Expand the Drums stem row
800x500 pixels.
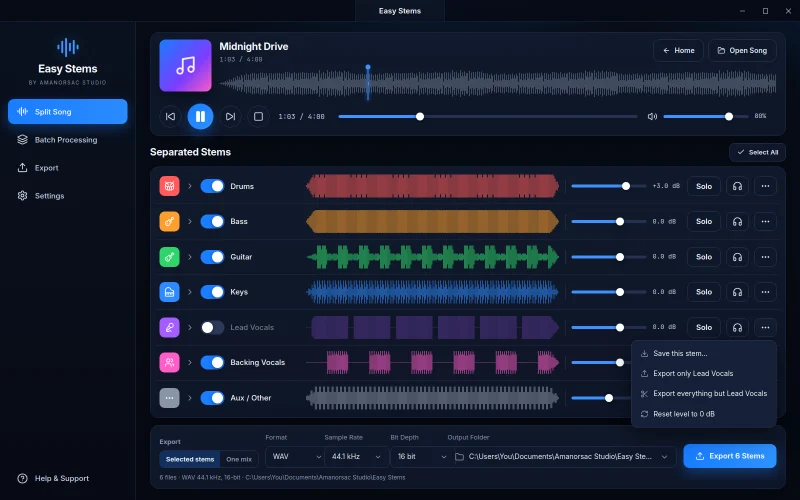click(190, 186)
